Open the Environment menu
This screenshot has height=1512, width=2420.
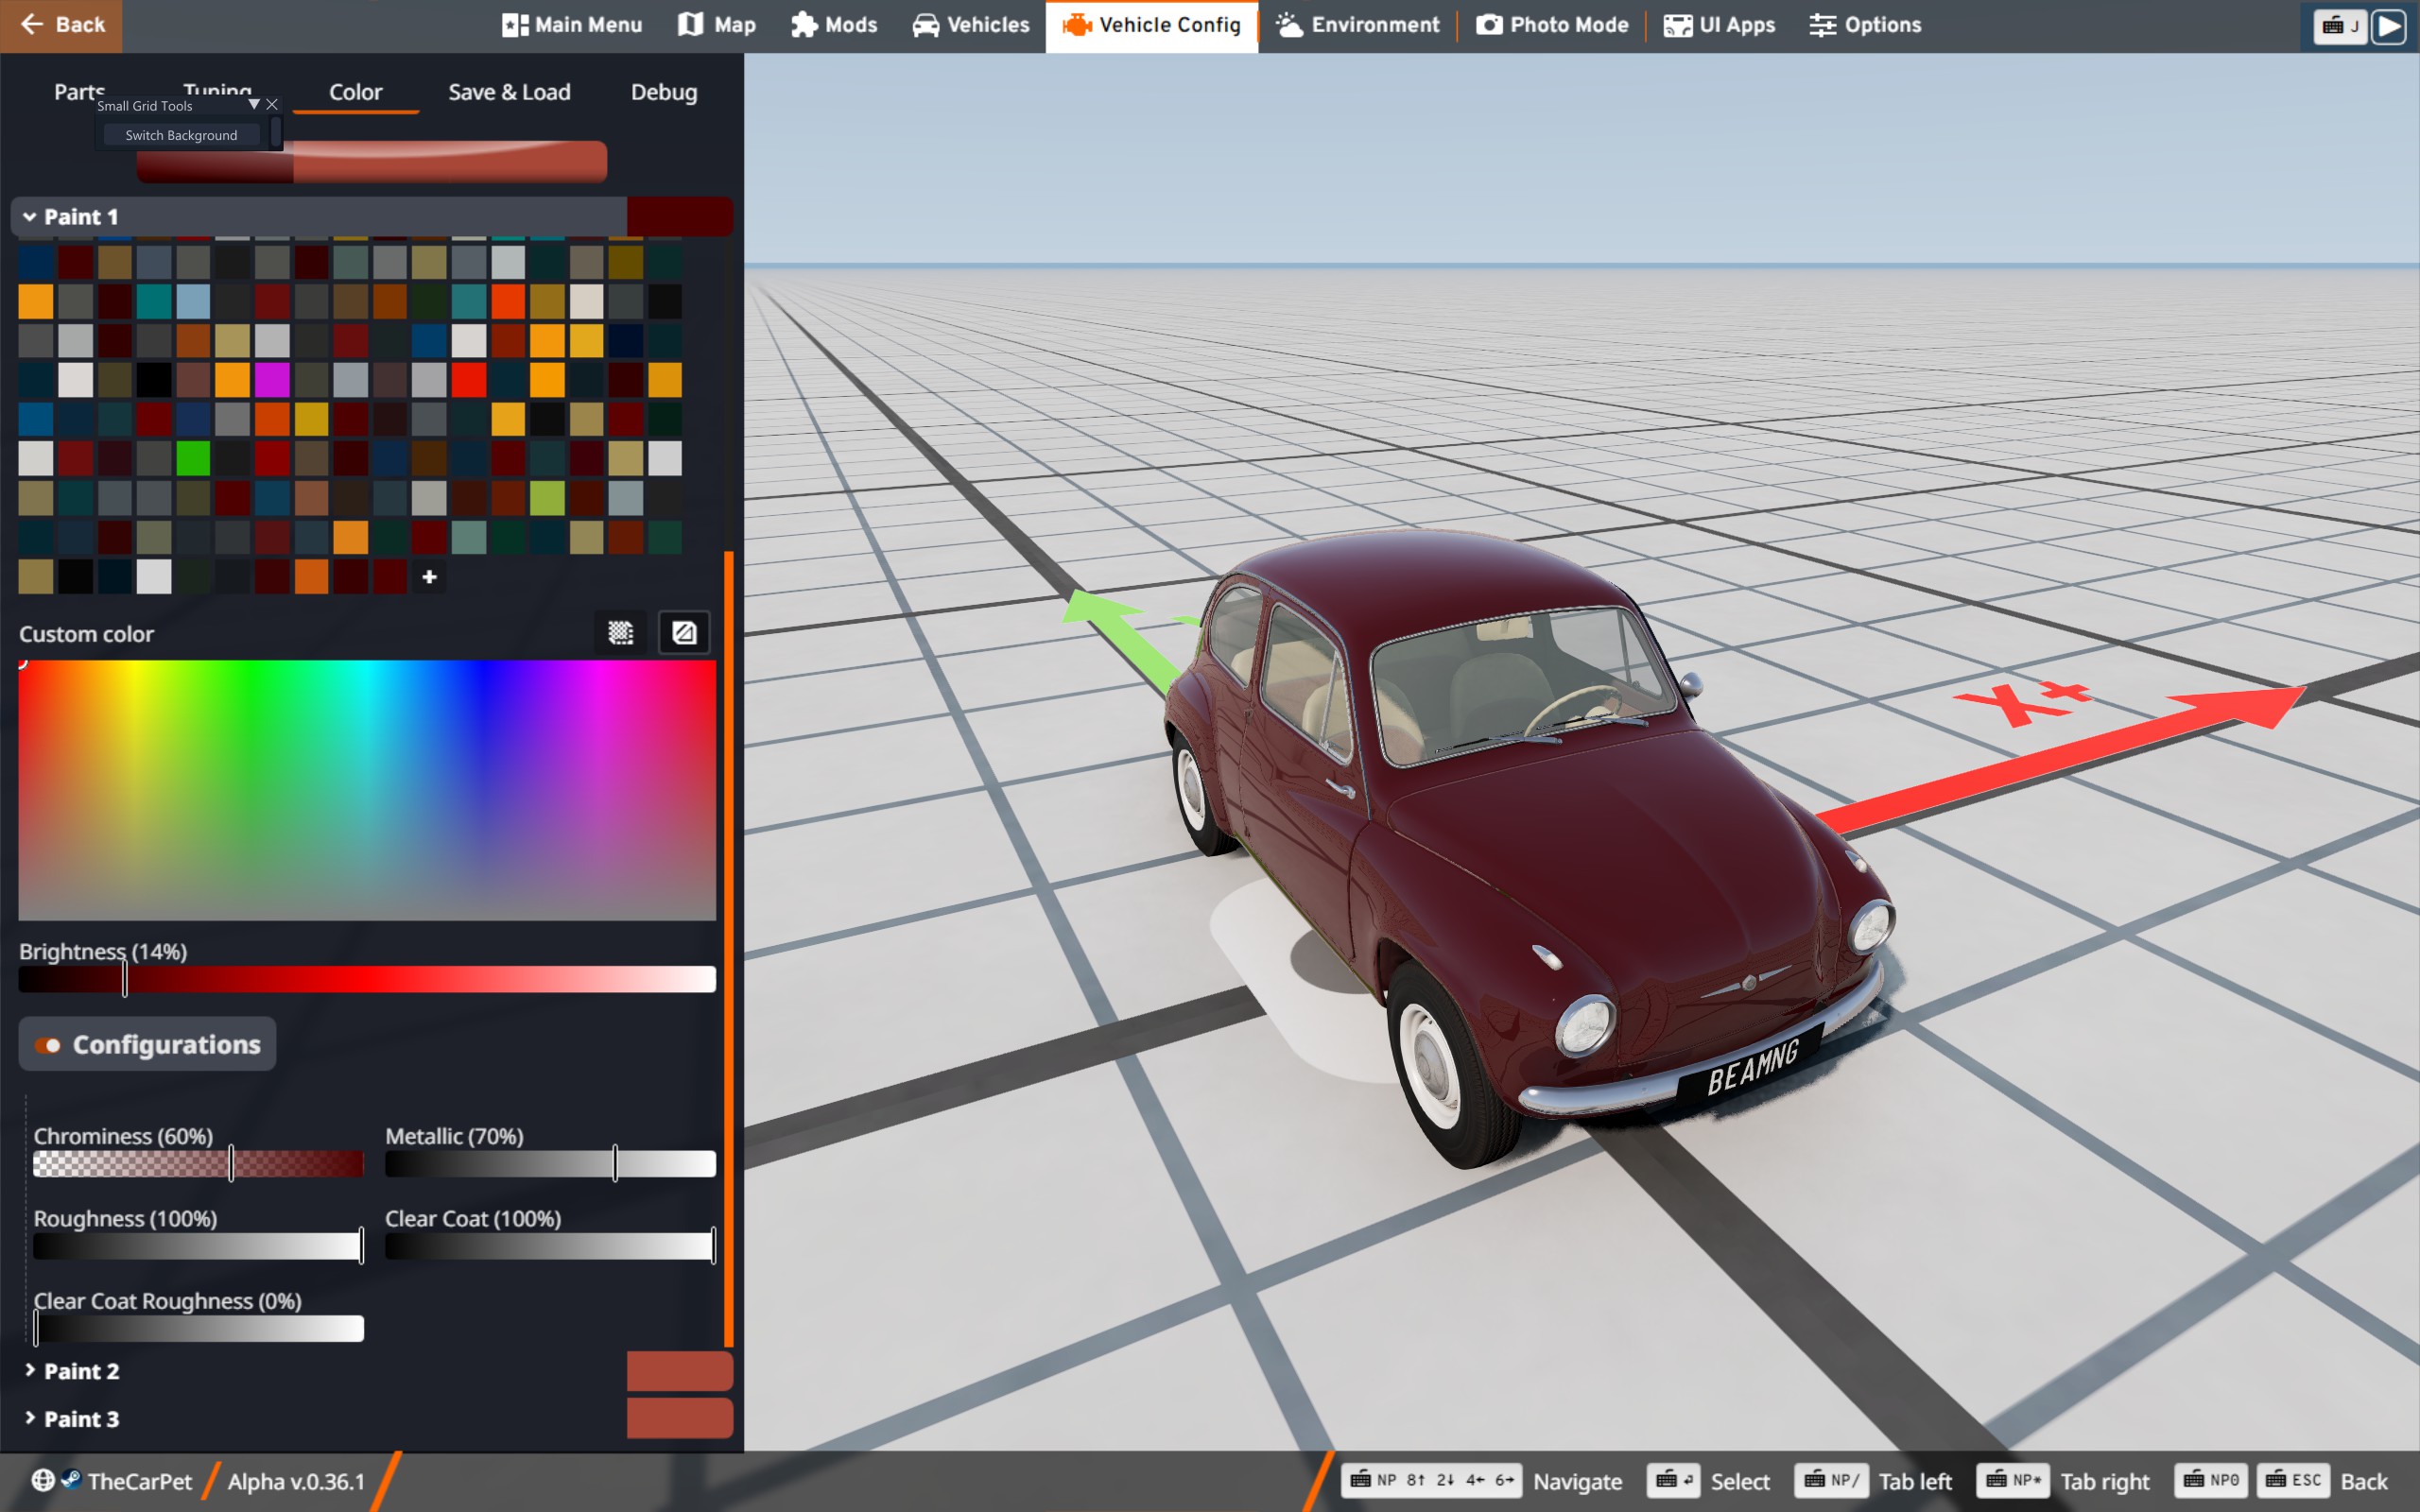pyautogui.click(x=1358, y=25)
